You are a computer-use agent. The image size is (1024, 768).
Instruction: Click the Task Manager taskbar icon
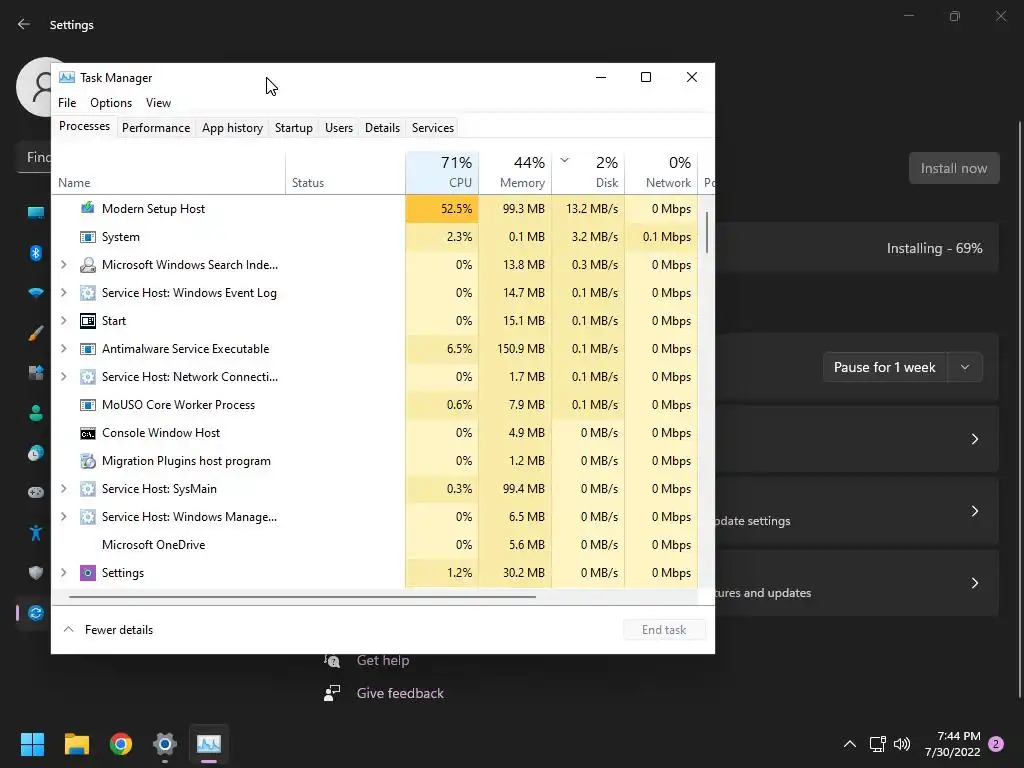[x=209, y=744]
